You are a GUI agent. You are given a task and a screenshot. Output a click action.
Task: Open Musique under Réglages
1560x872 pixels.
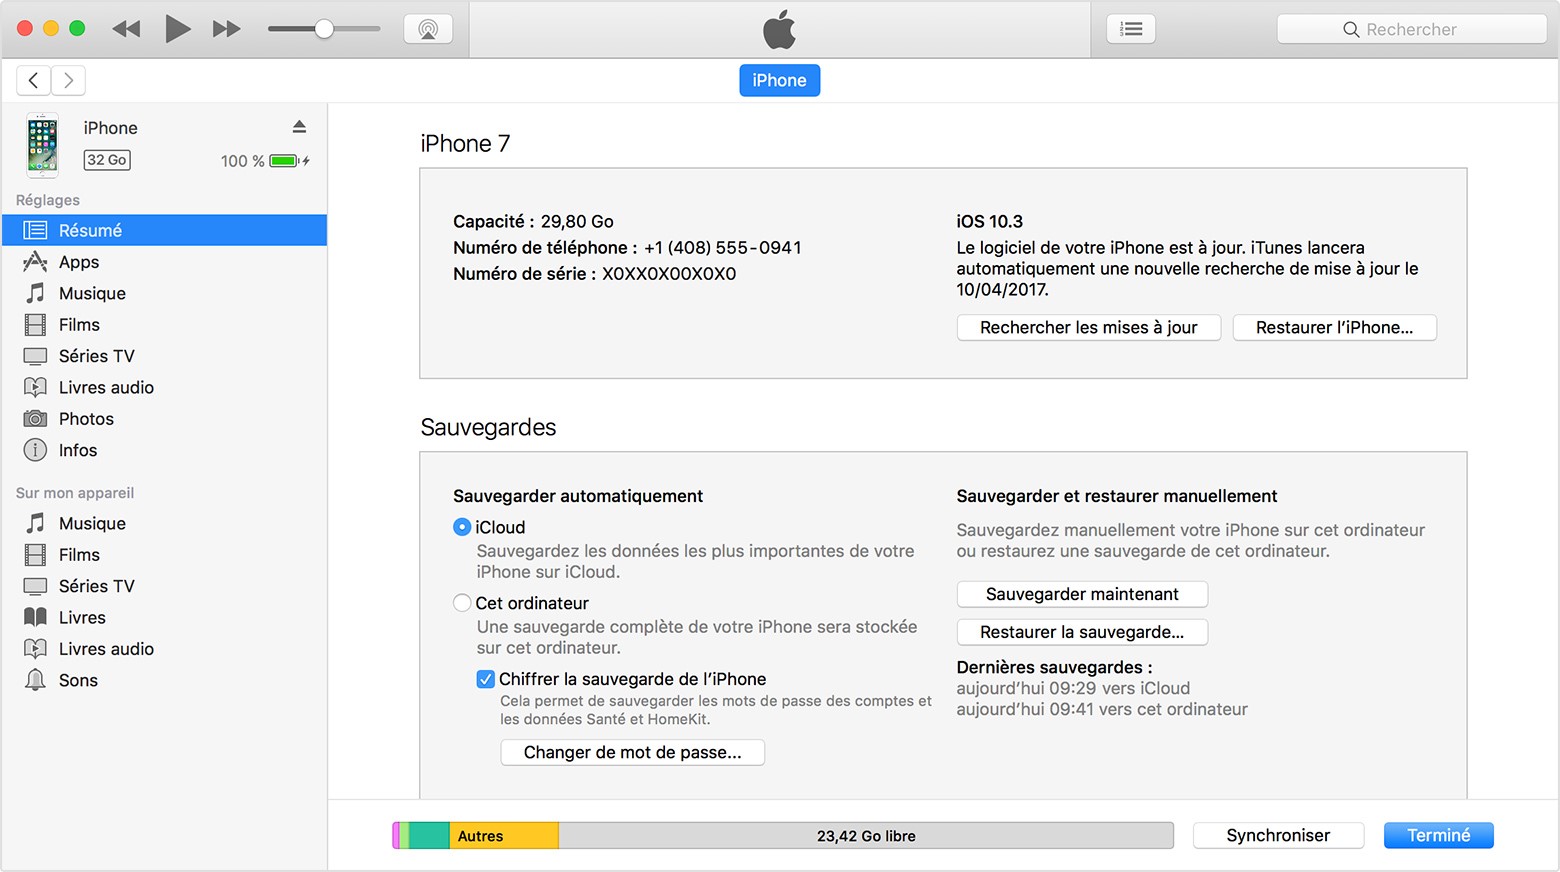coord(91,293)
